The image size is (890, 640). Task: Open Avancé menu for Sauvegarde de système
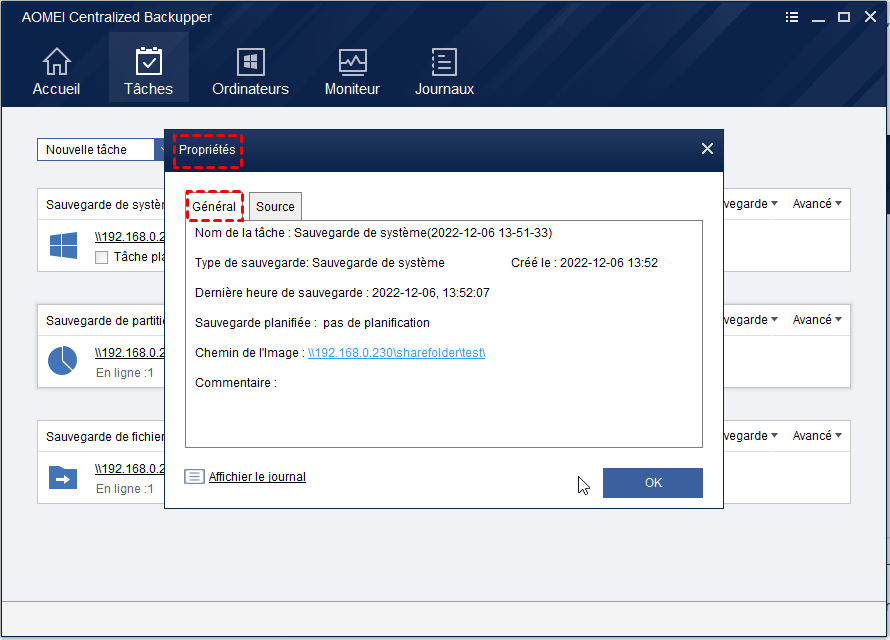817,204
